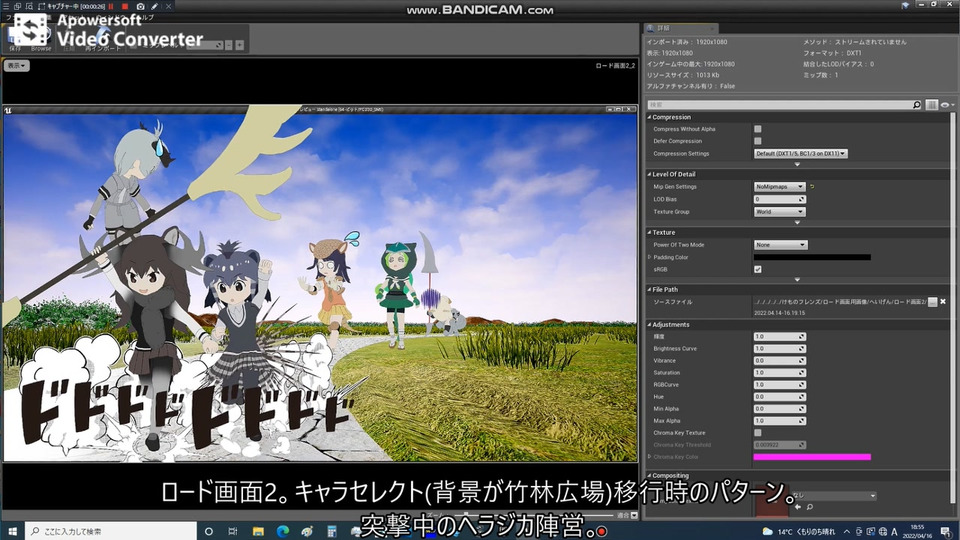Edit the LOD Bias value field
This screenshot has width=960, height=540.
point(779,199)
